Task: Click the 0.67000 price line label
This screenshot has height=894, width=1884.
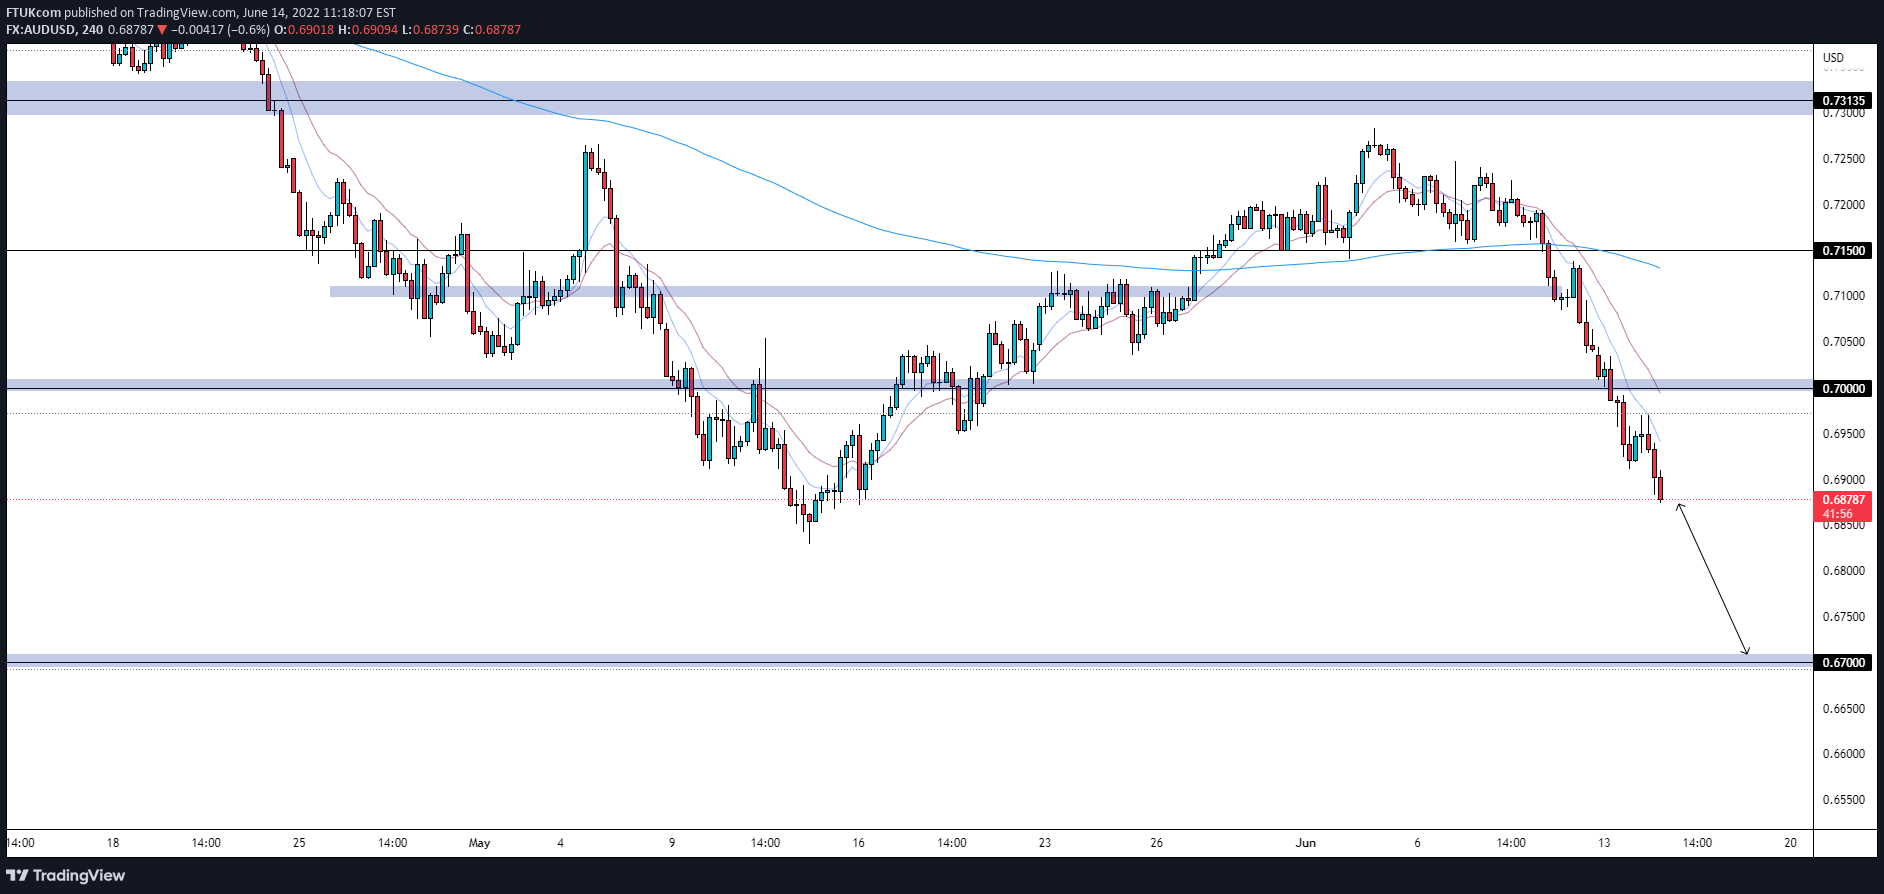Action: pyautogui.click(x=1843, y=662)
